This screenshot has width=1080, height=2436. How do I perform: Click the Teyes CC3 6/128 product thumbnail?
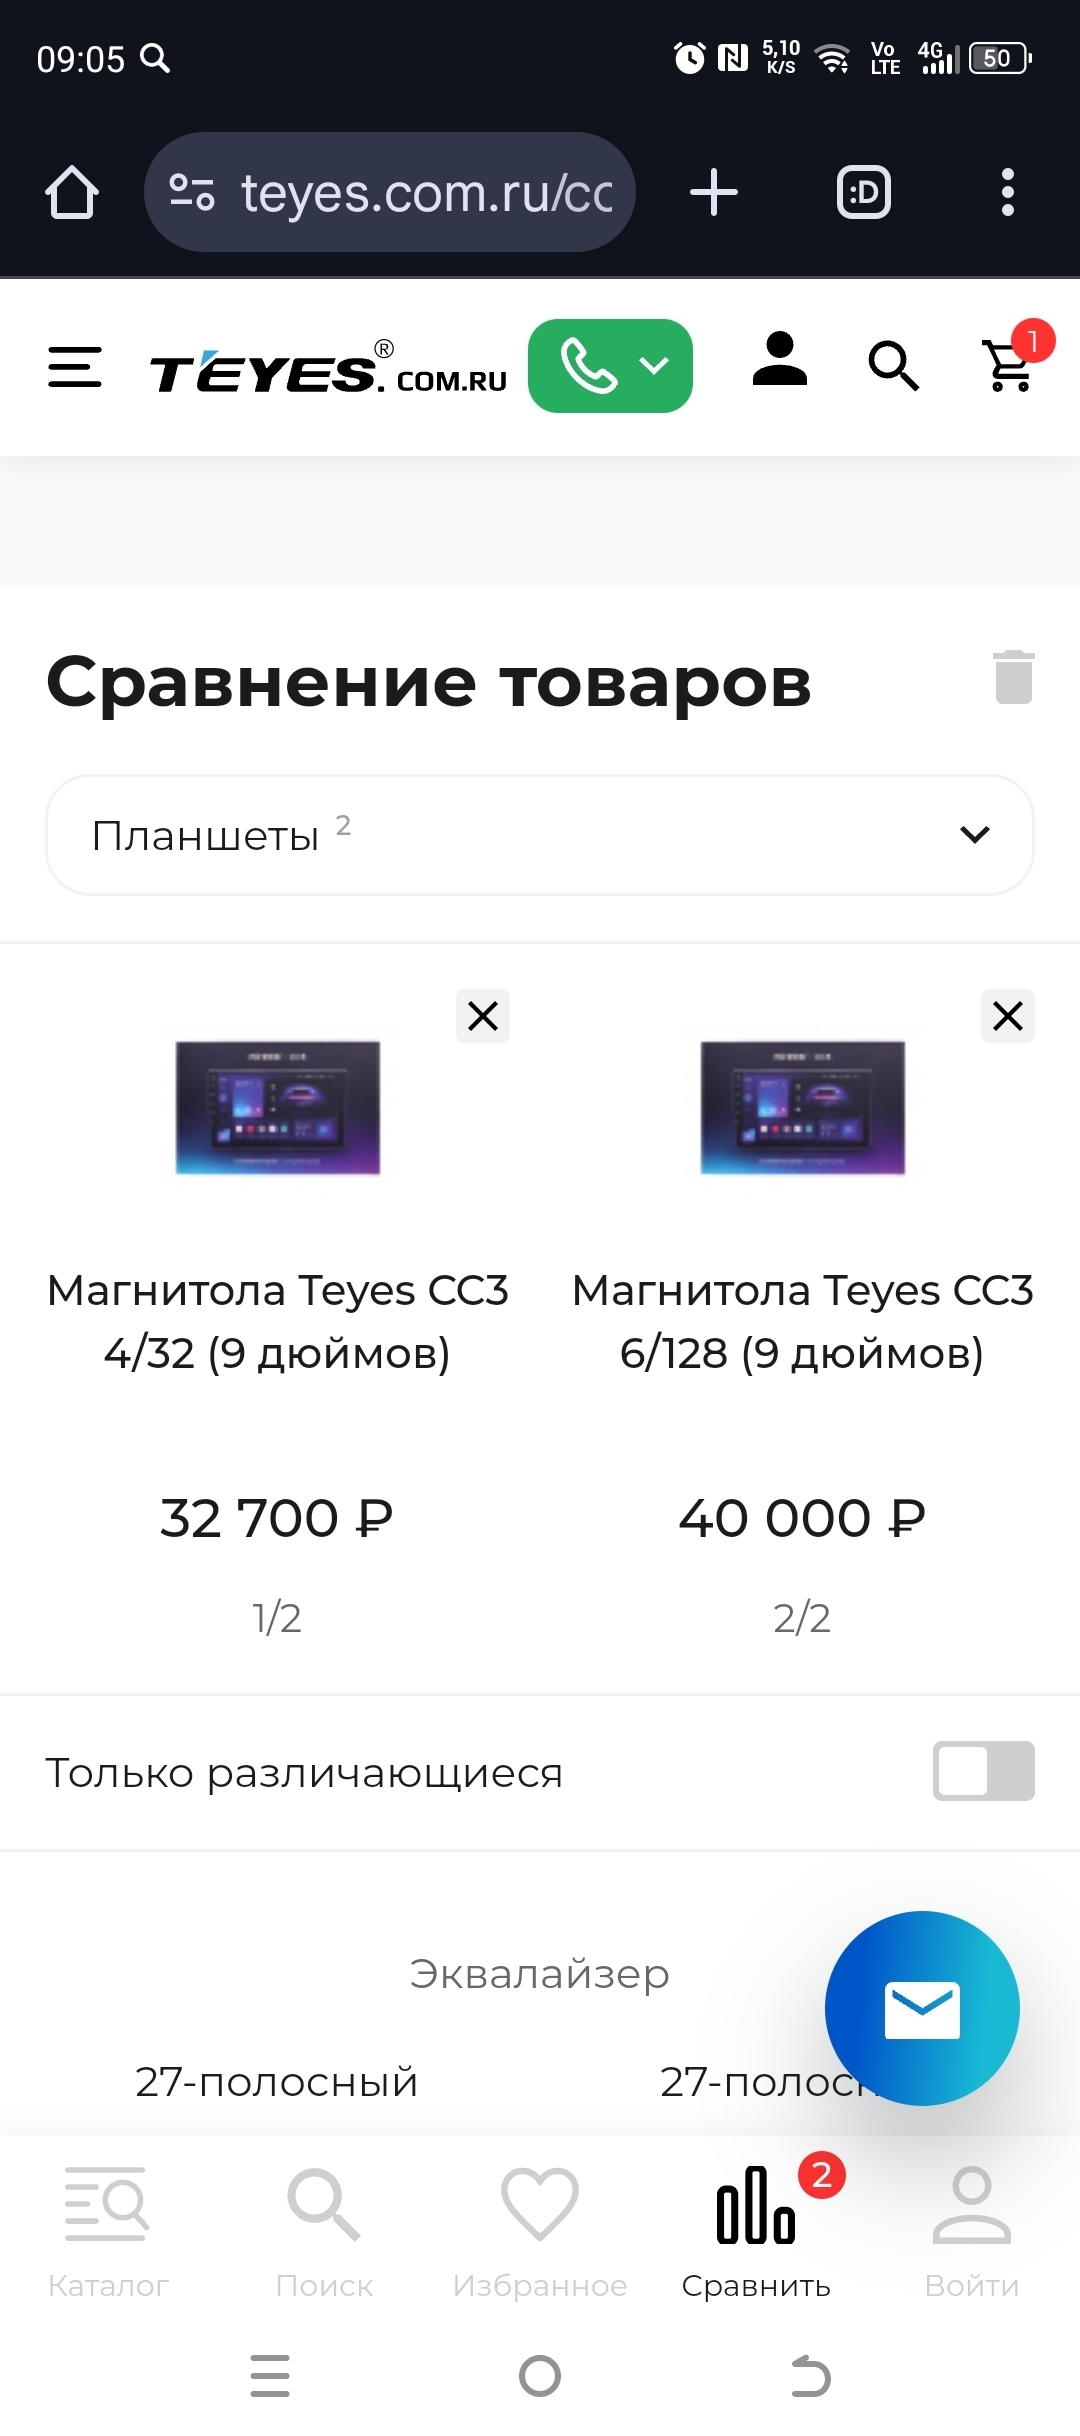coord(802,1107)
